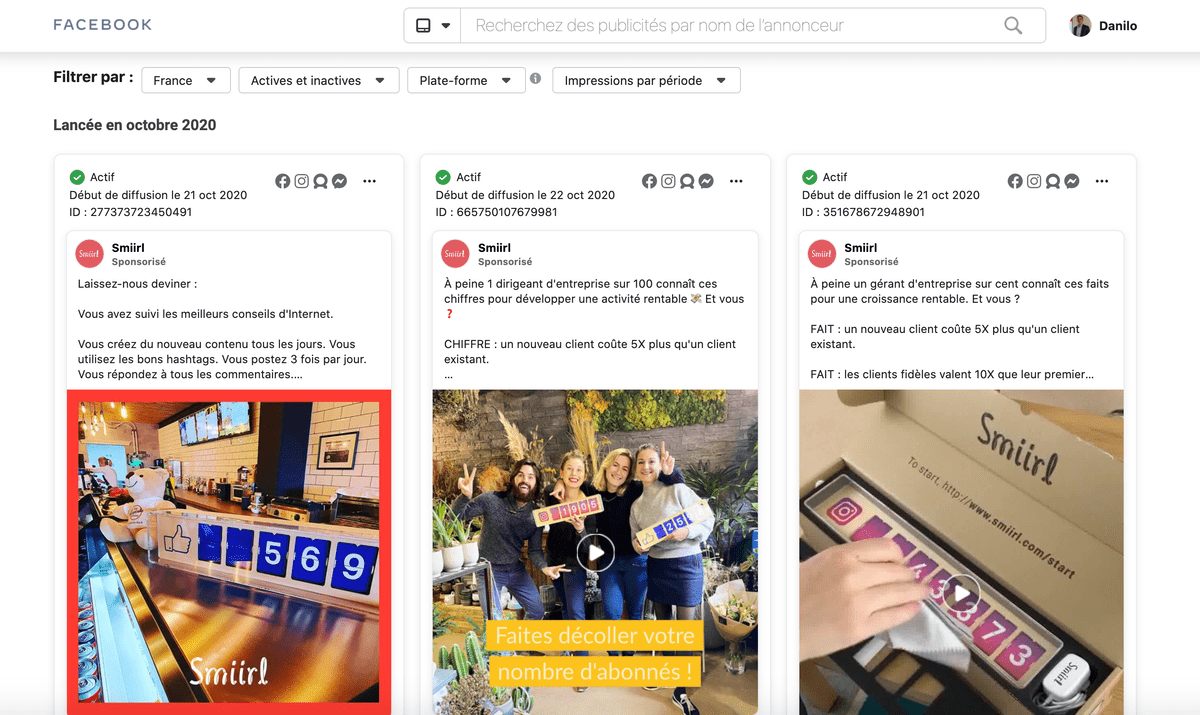1200x715 pixels.
Task: Click Messenger icon on ad ID 277373723450491
Action: point(340,181)
